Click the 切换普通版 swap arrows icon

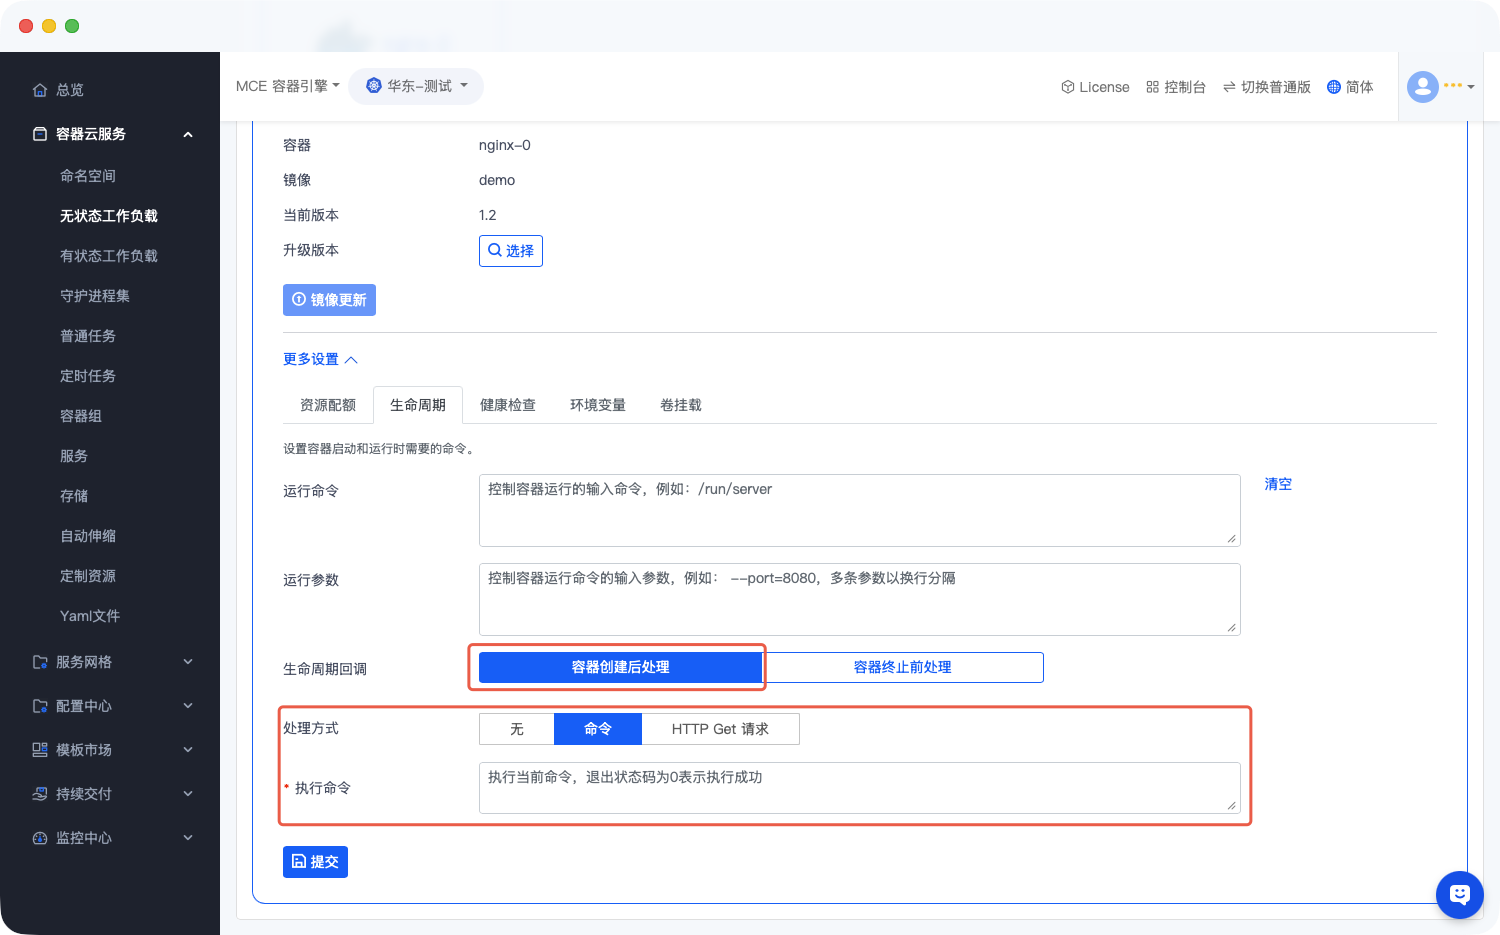1229,87
